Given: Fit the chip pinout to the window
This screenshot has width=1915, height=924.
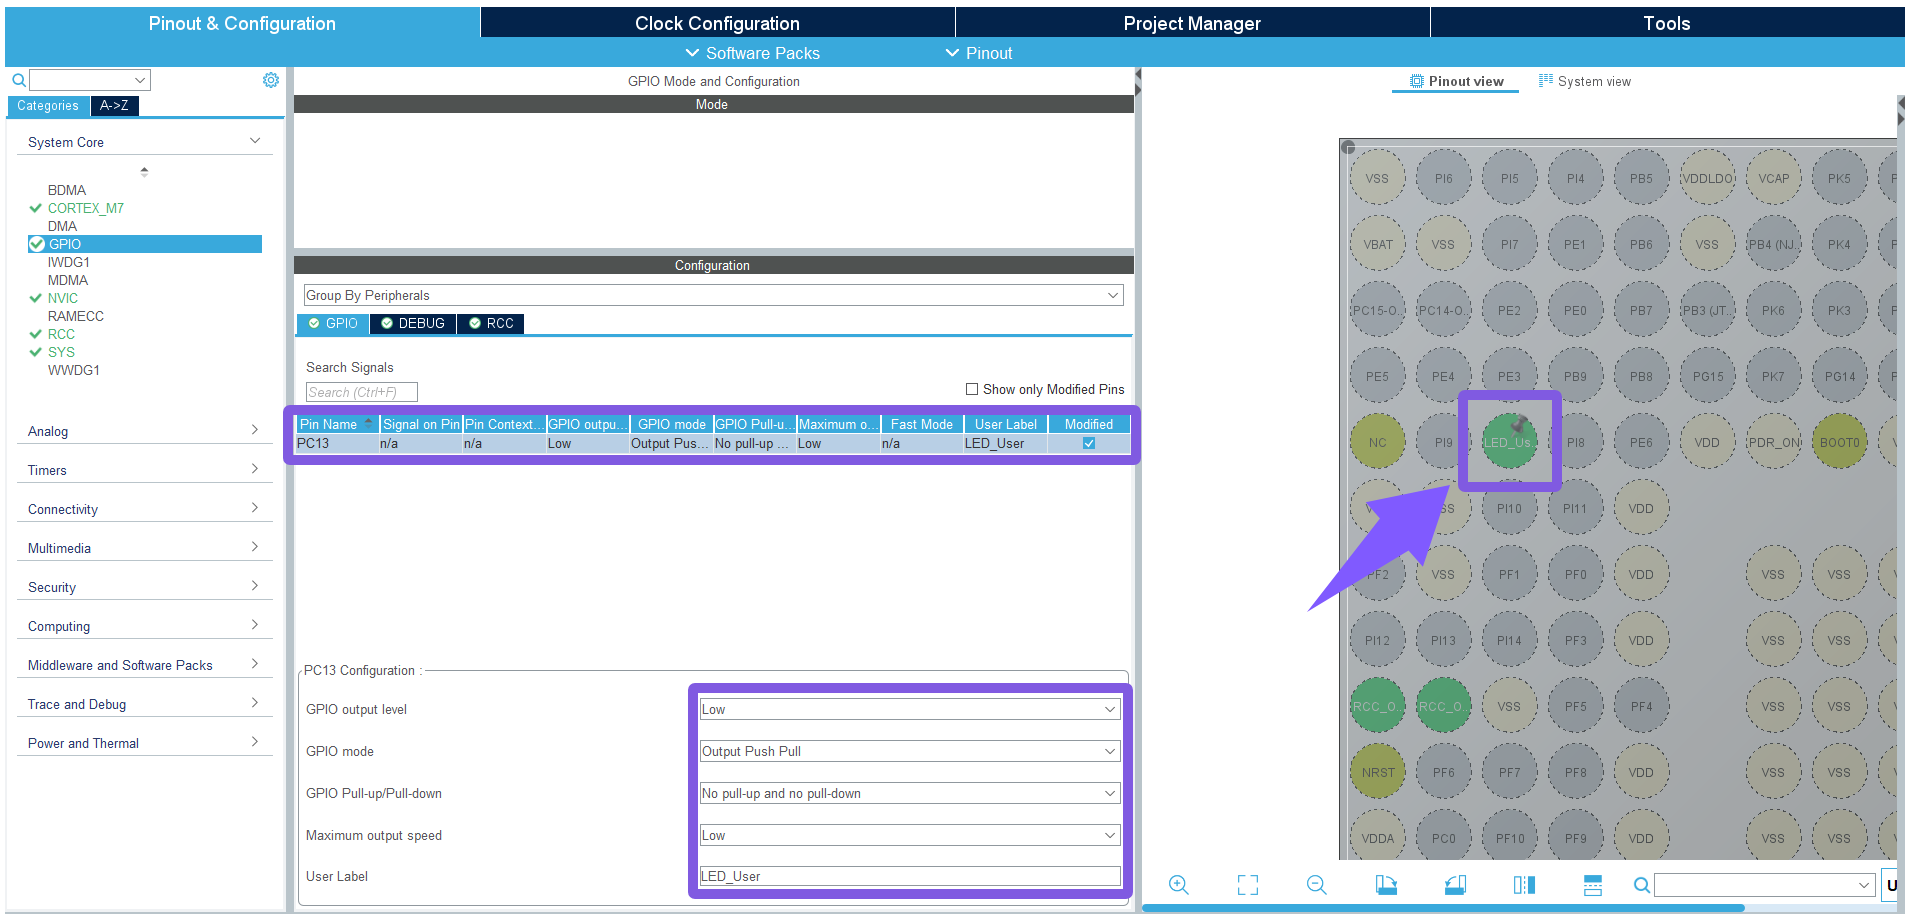Looking at the screenshot, I should 1248,885.
